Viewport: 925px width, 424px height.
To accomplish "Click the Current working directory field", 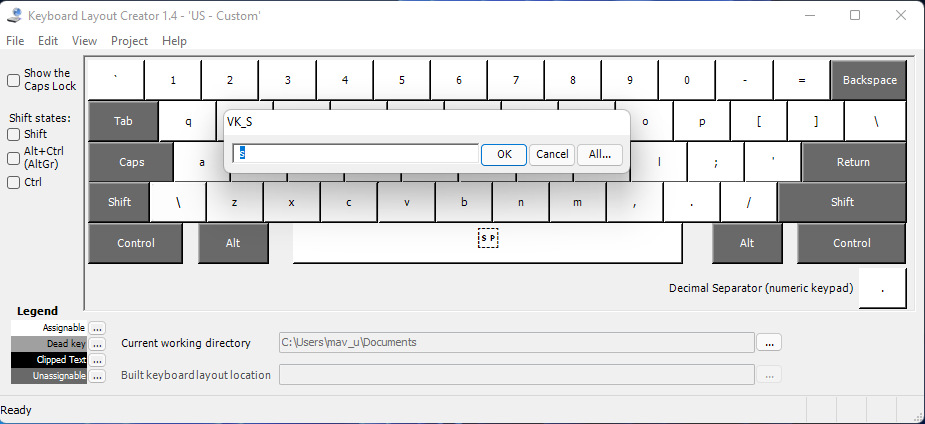I will [517, 343].
